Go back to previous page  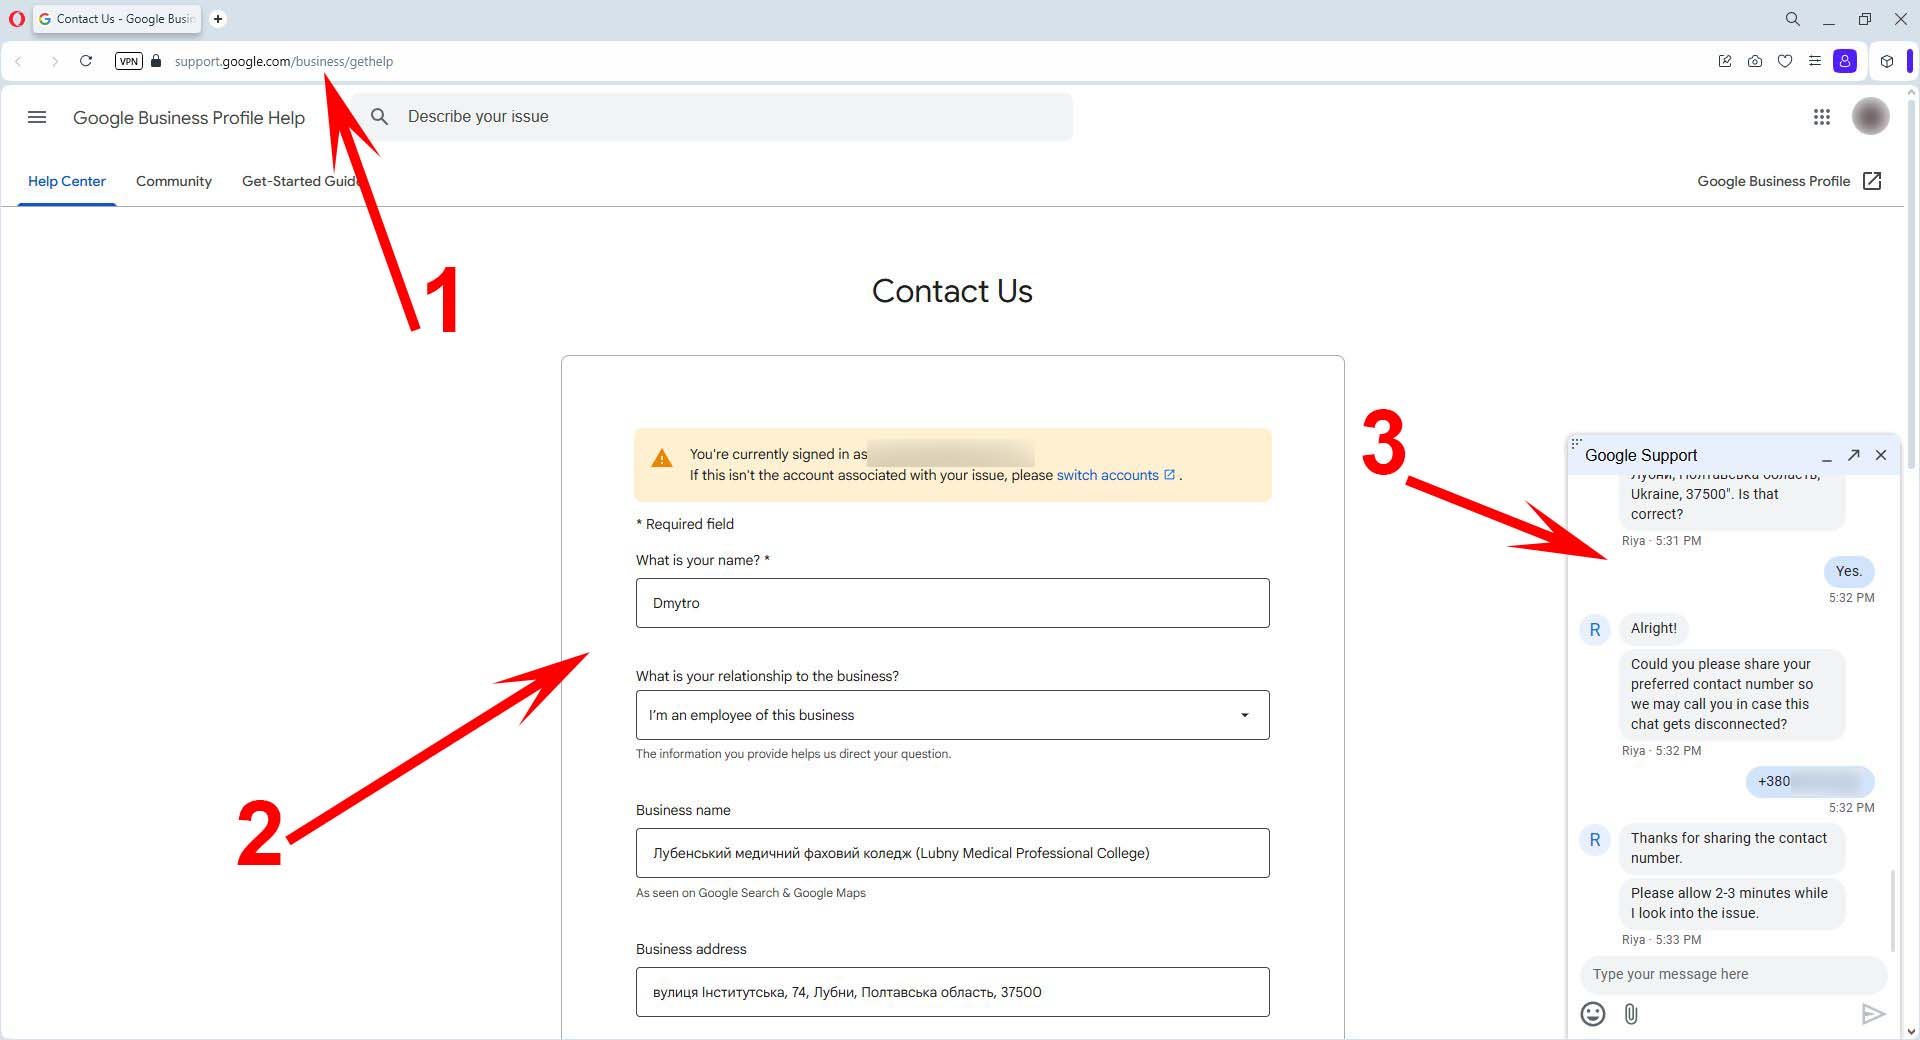[x=18, y=61]
